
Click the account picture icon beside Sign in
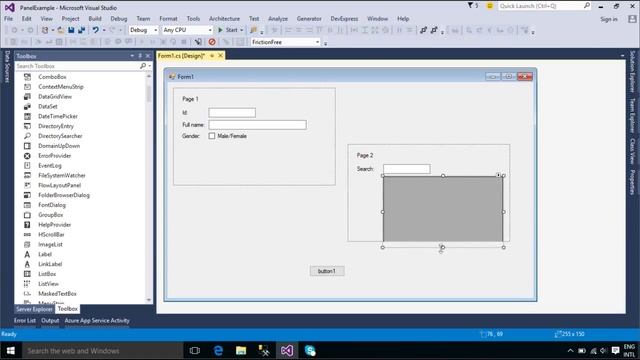point(632,19)
